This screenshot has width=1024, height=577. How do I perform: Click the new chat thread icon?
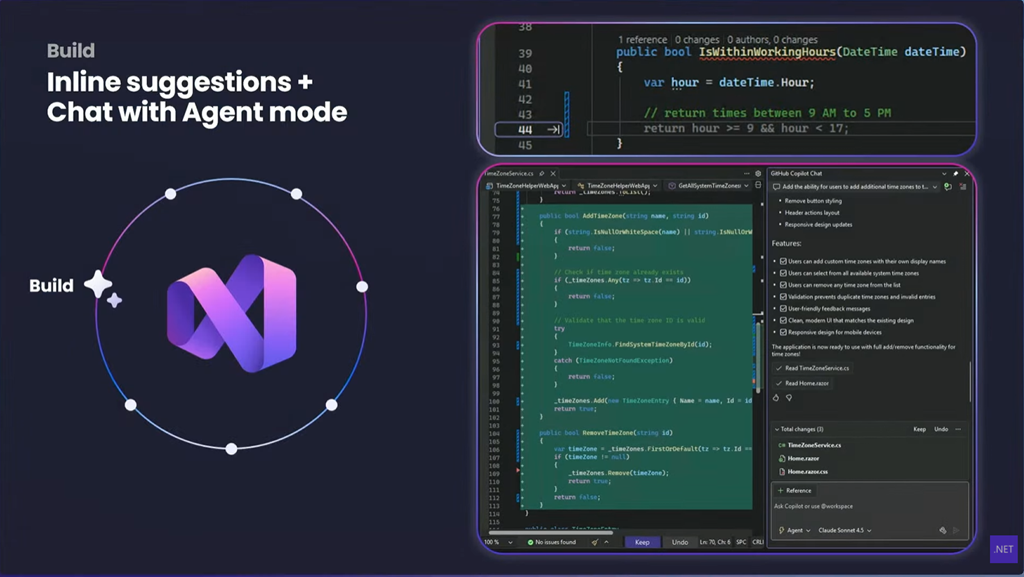[x=947, y=186]
